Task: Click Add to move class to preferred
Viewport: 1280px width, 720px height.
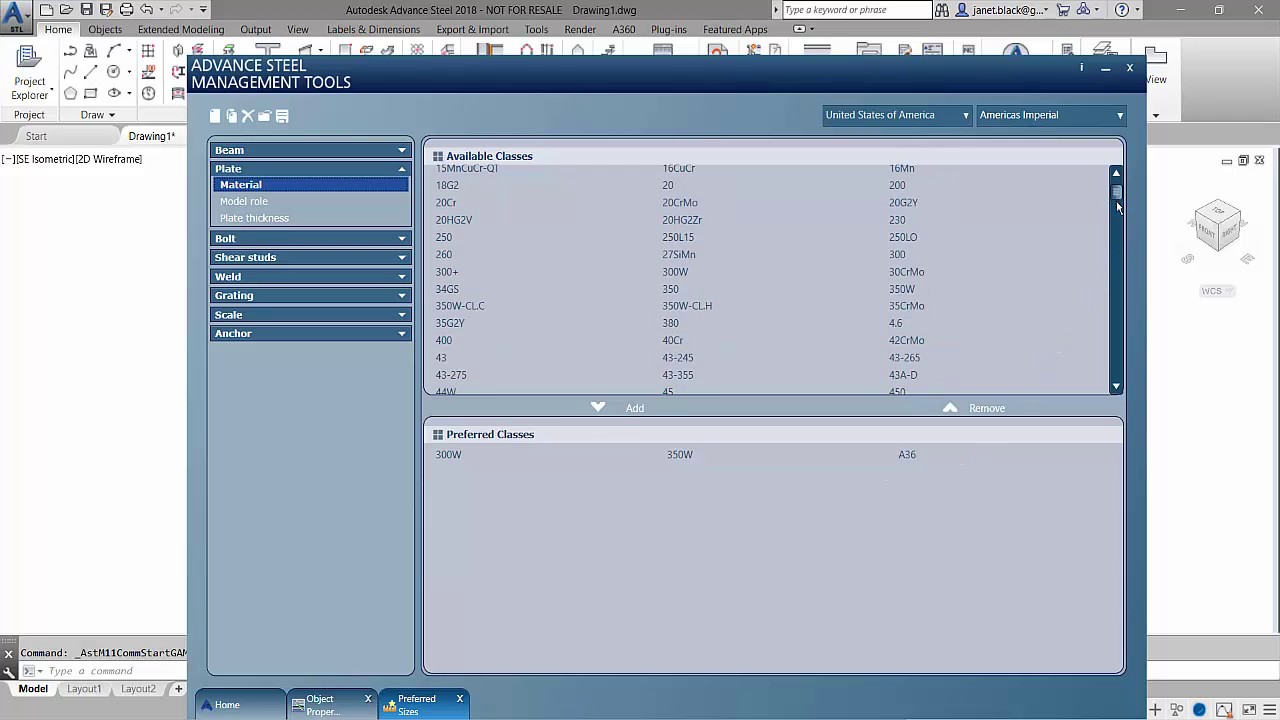Action: pyautogui.click(x=619, y=408)
